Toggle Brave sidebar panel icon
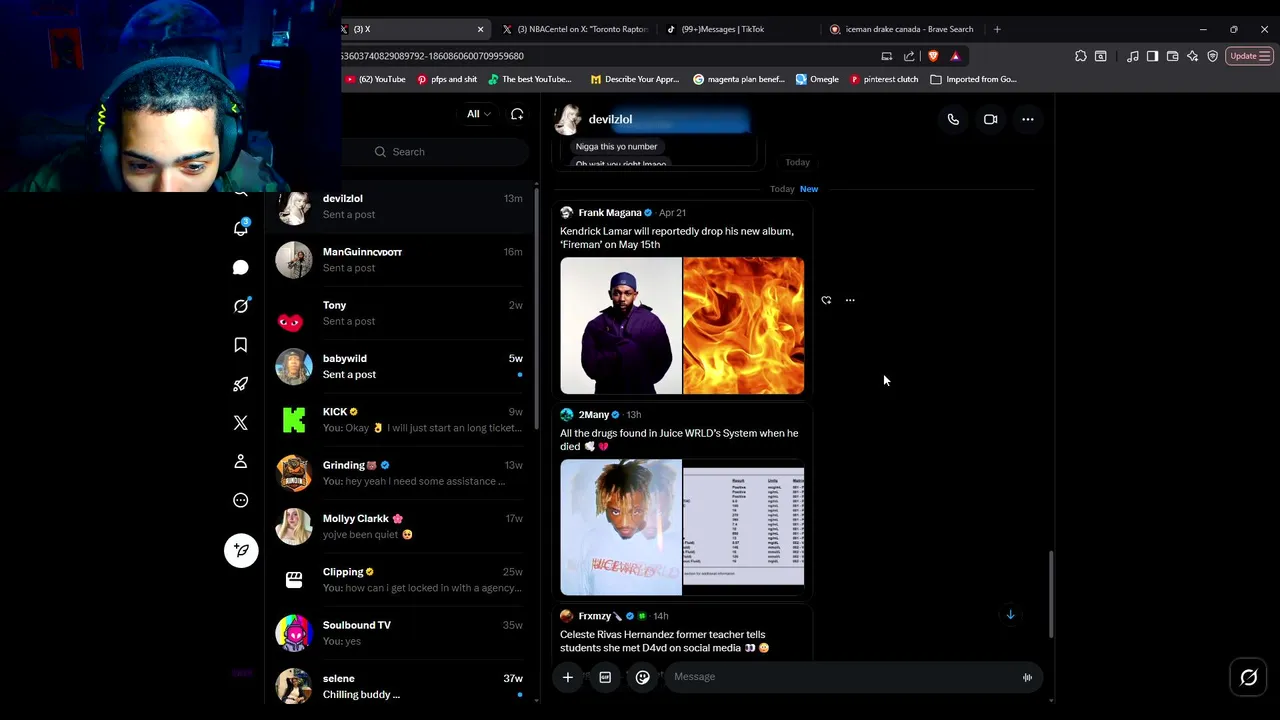This screenshot has width=1280, height=720. click(x=1152, y=56)
